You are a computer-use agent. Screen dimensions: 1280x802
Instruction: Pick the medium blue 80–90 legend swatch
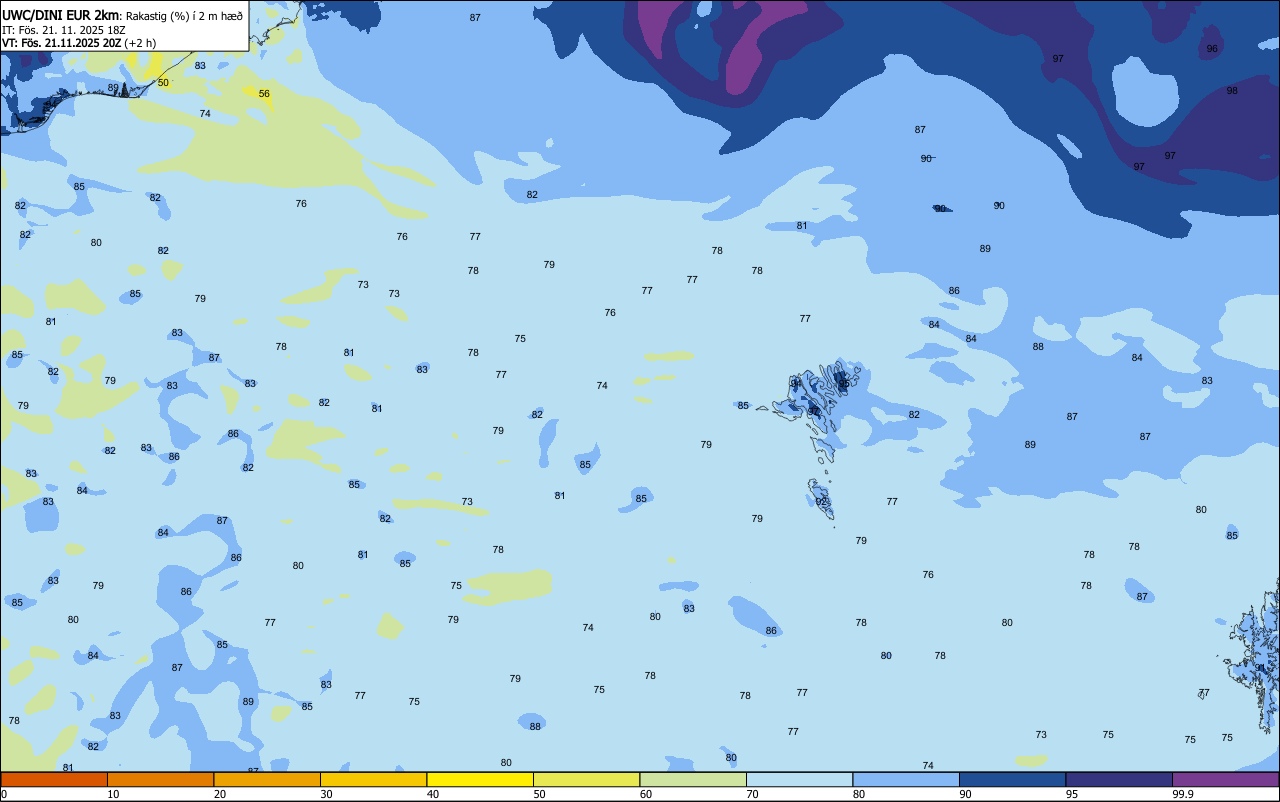(906, 779)
